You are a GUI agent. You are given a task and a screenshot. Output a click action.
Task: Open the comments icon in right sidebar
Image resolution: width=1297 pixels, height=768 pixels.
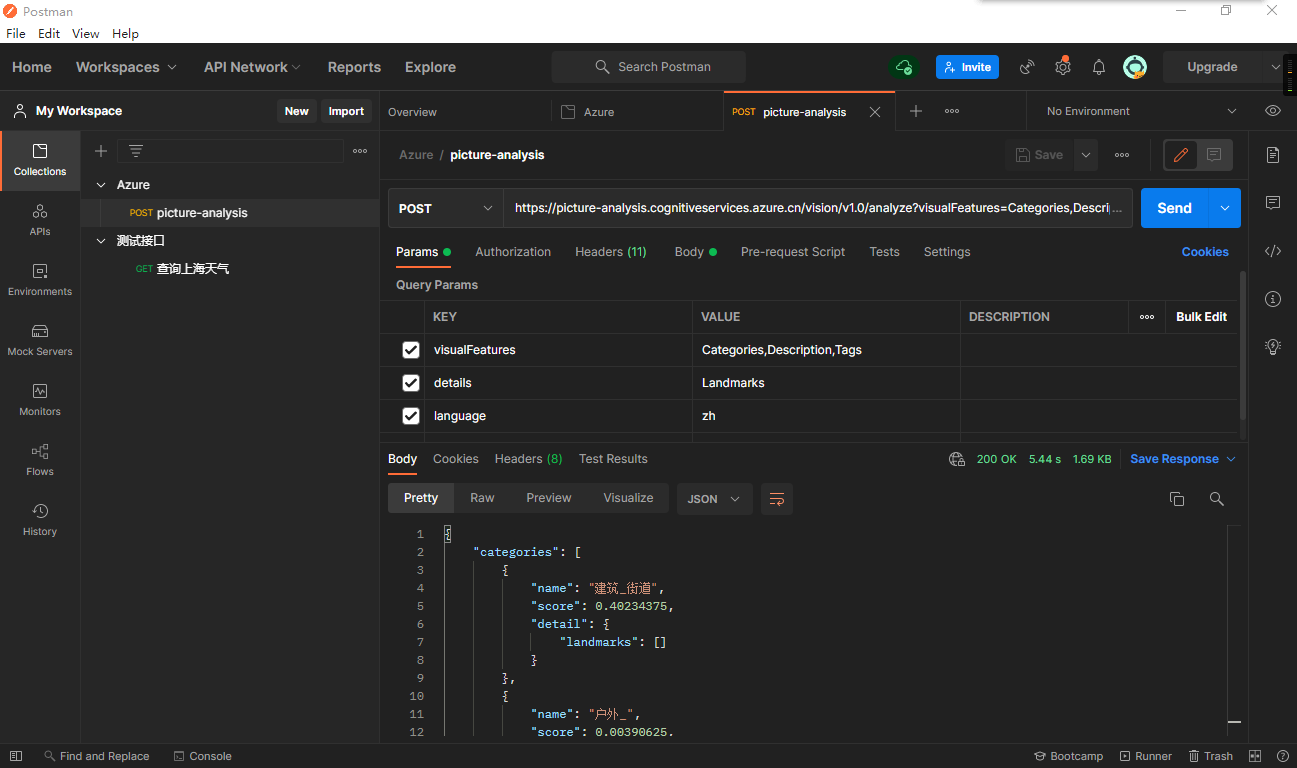tap(1273, 203)
